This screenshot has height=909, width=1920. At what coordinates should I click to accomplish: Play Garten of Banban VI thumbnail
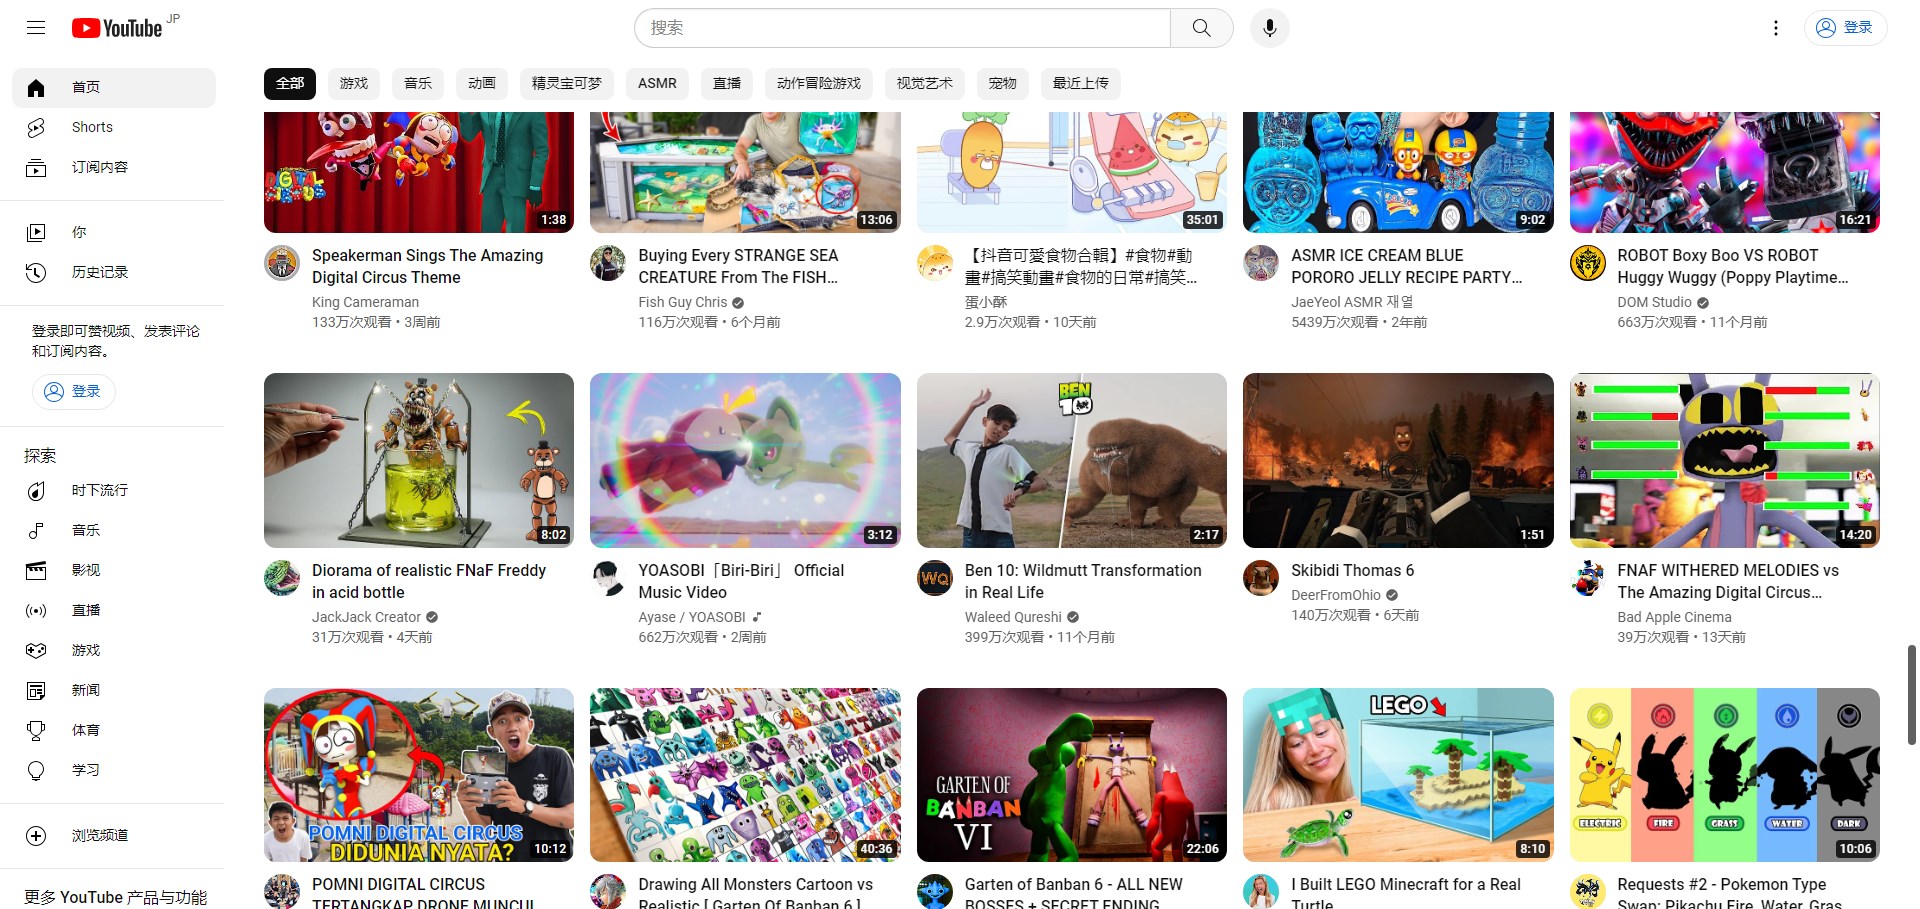tap(1072, 775)
